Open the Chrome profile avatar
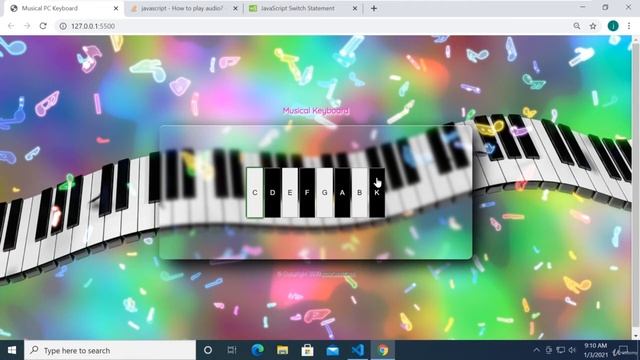The height and width of the screenshot is (360, 640). (613, 26)
